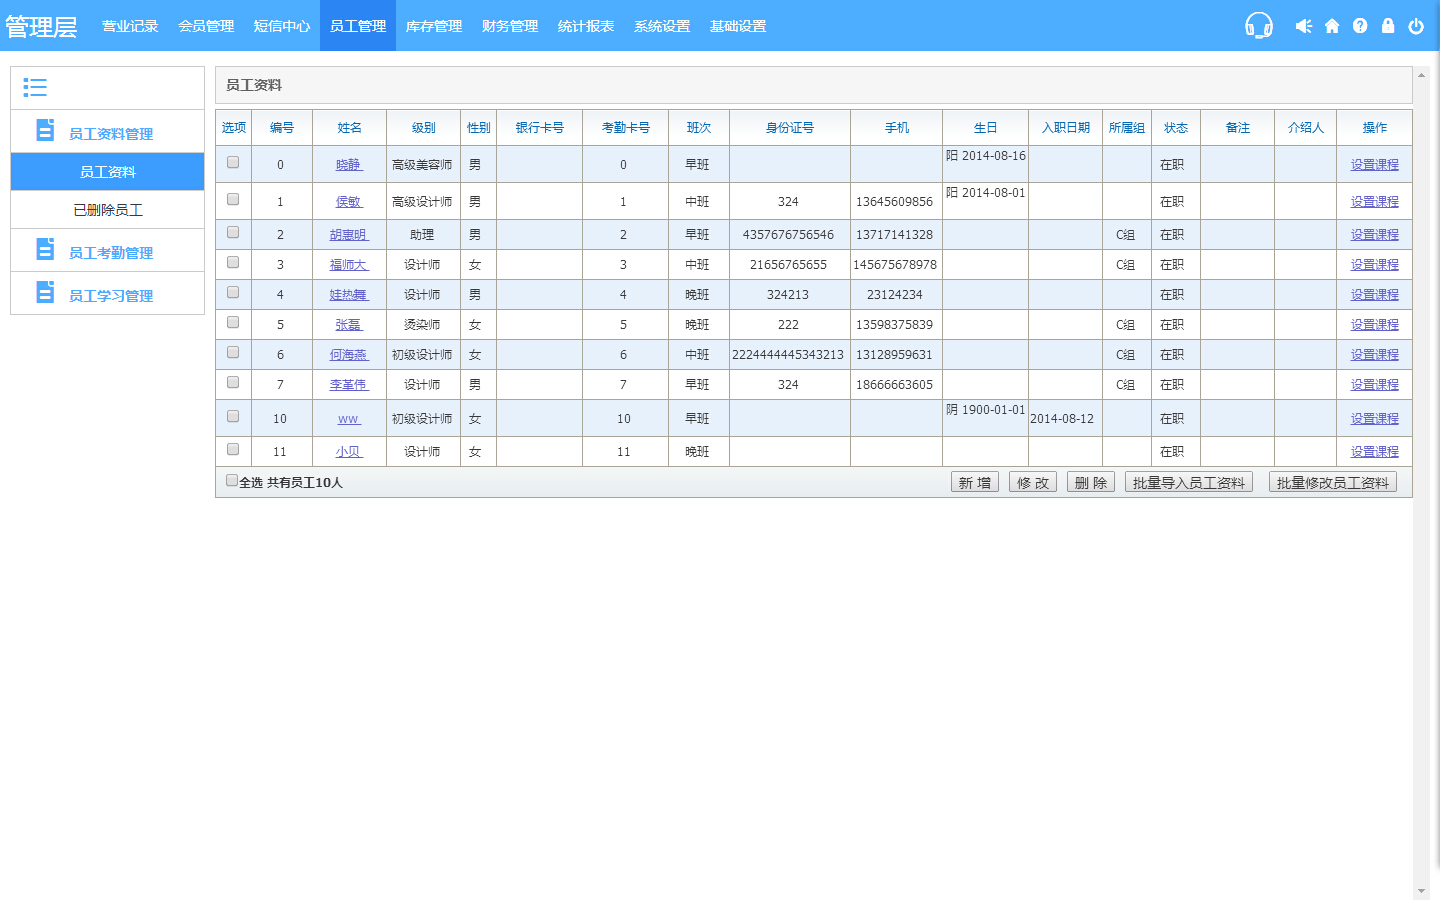Open the 已删除员工 sidebar item

[108, 210]
